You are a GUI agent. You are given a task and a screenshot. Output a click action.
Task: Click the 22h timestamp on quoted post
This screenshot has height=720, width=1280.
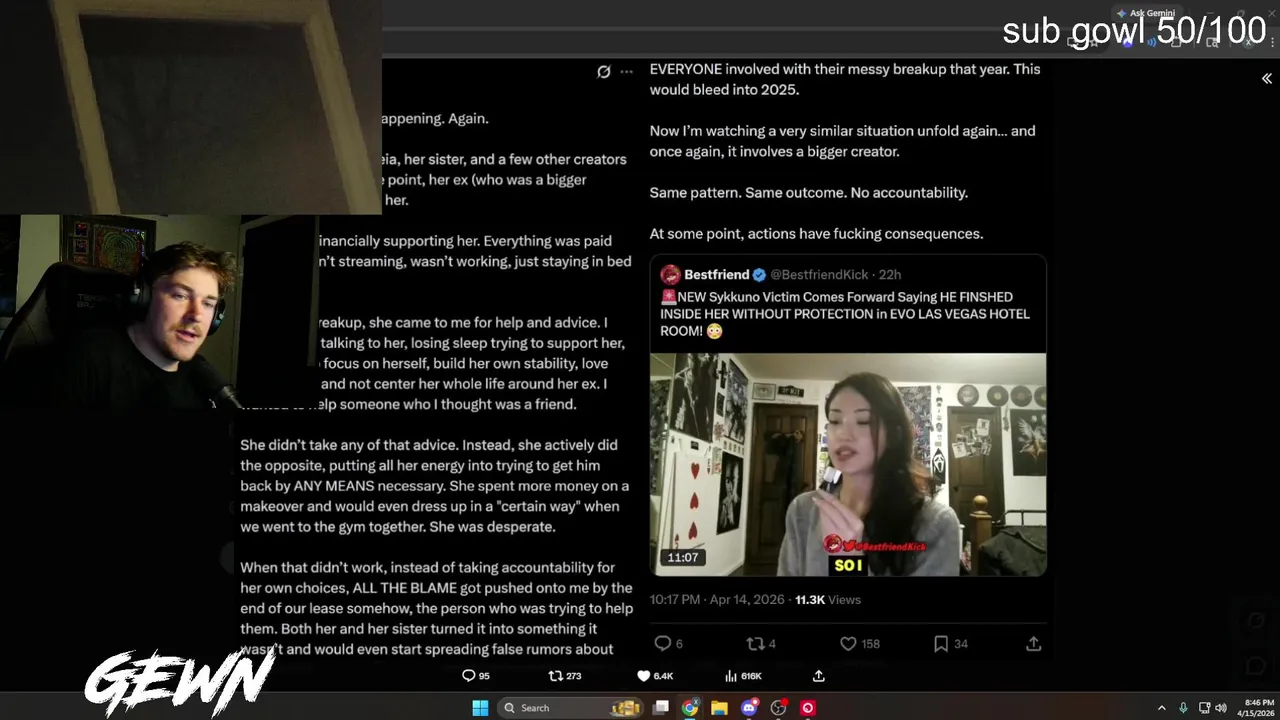click(890, 274)
